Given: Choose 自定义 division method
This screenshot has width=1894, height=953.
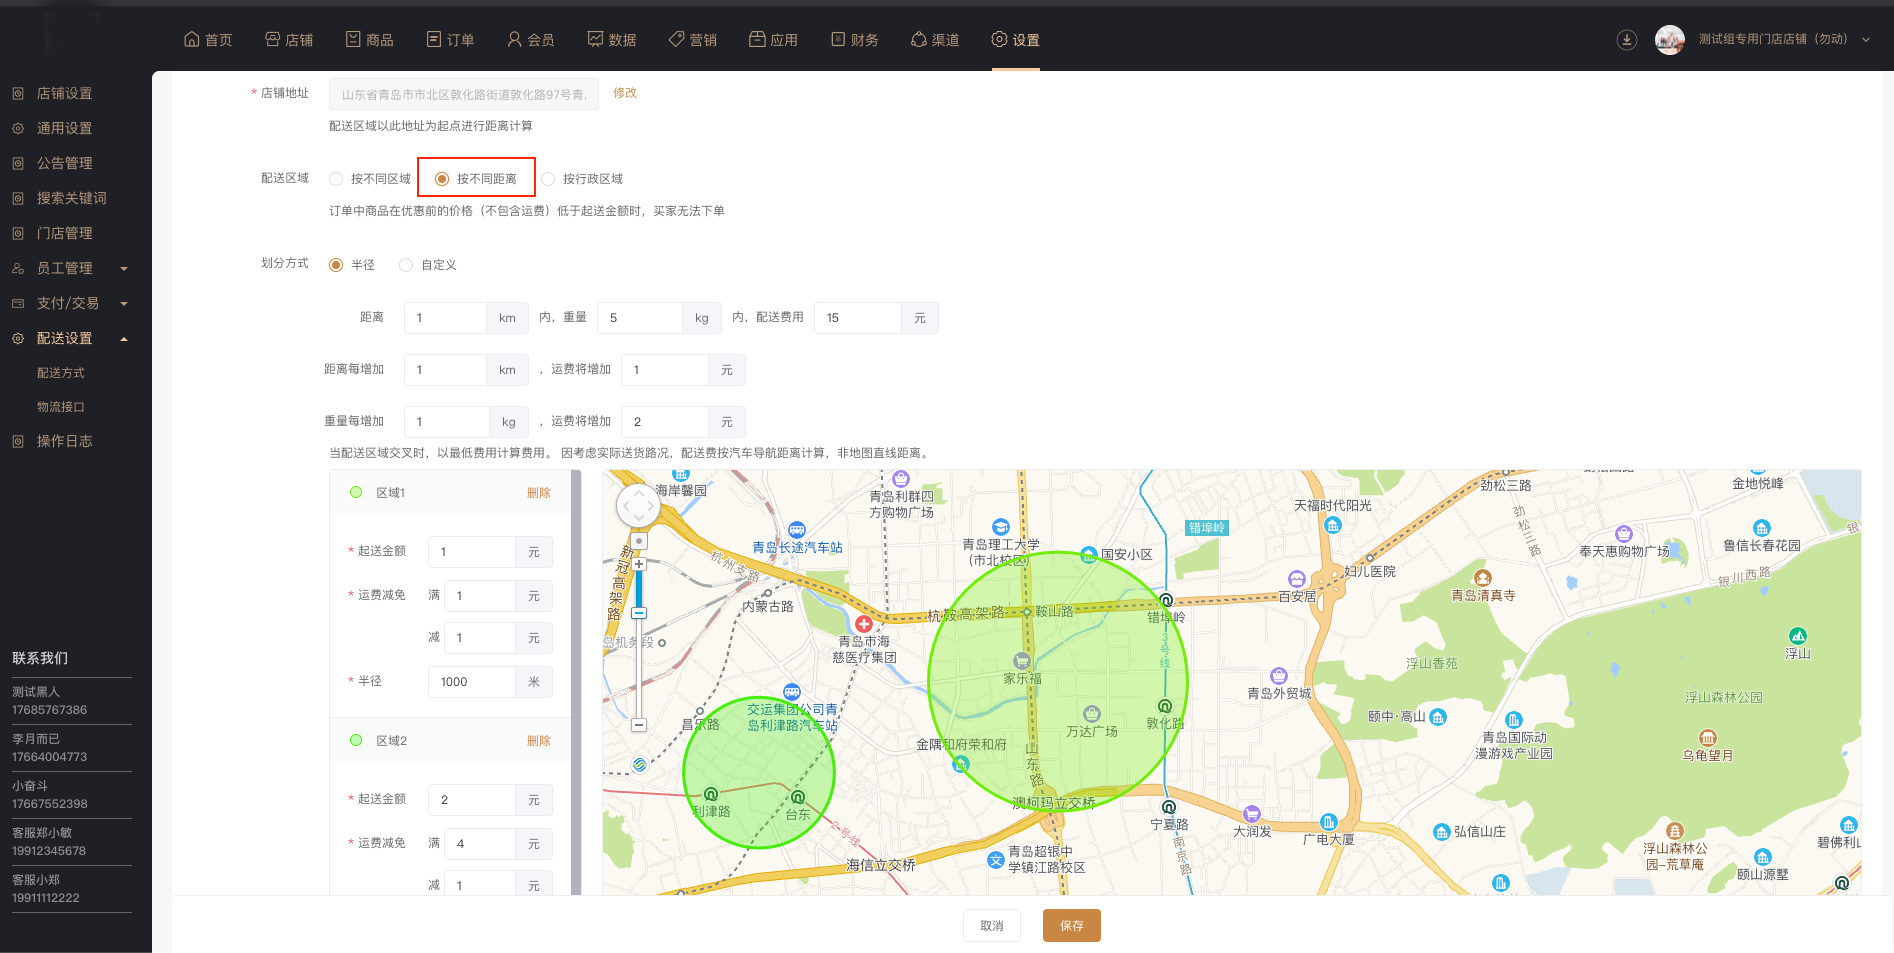Looking at the screenshot, I should (x=406, y=265).
